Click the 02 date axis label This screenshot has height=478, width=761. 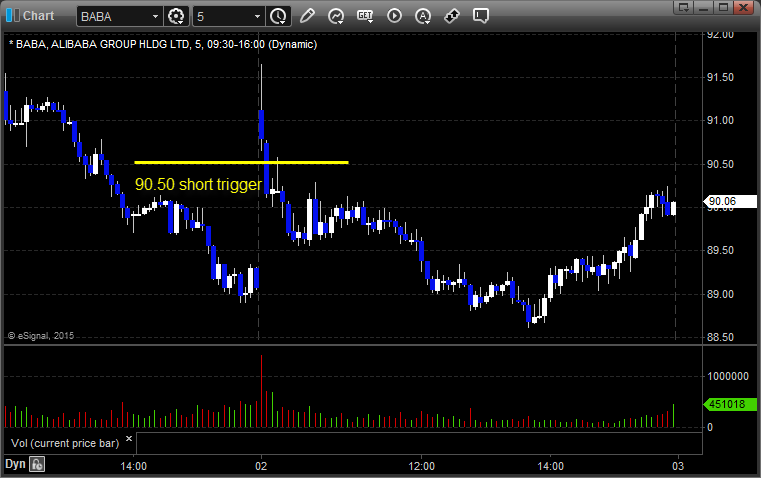261,466
